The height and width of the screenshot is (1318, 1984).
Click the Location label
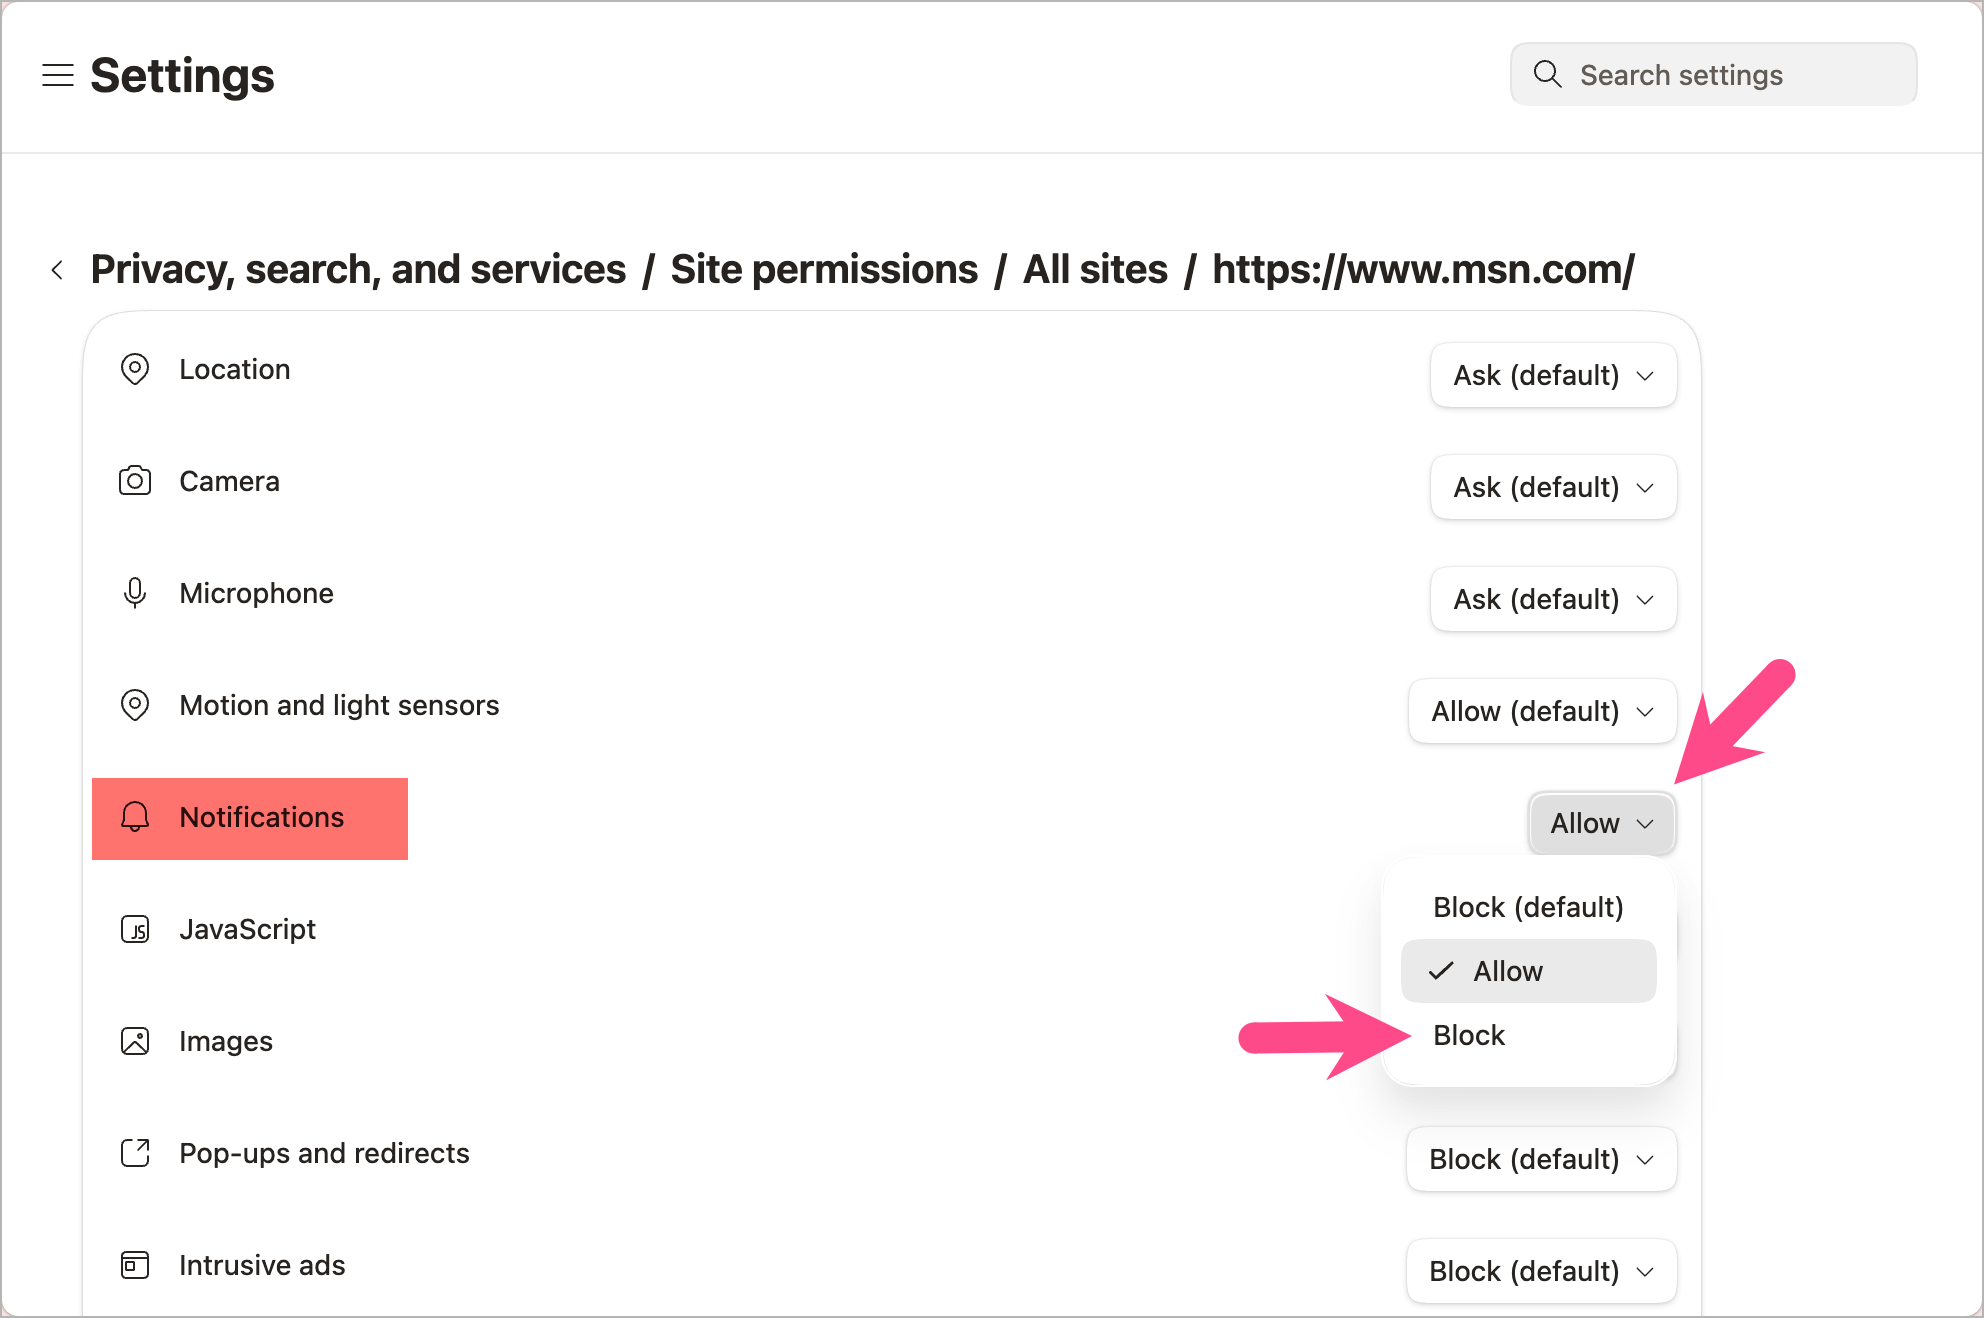click(x=235, y=369)
